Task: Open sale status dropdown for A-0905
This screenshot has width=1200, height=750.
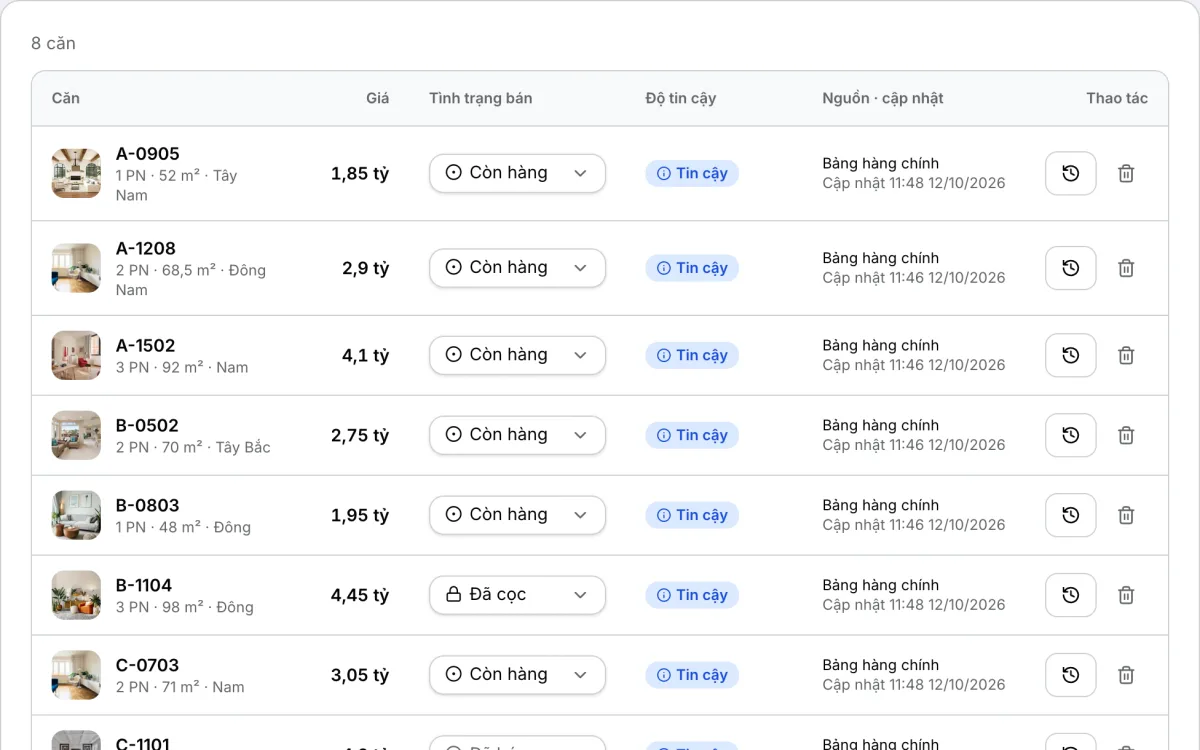Action: [517, 173]
